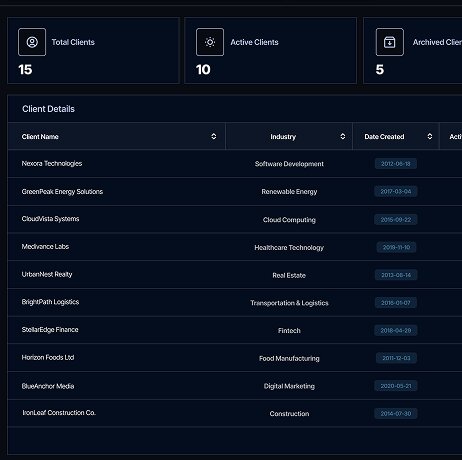
Task: Click the Healthcare Technology industry cell
Action: click(289, 247)
